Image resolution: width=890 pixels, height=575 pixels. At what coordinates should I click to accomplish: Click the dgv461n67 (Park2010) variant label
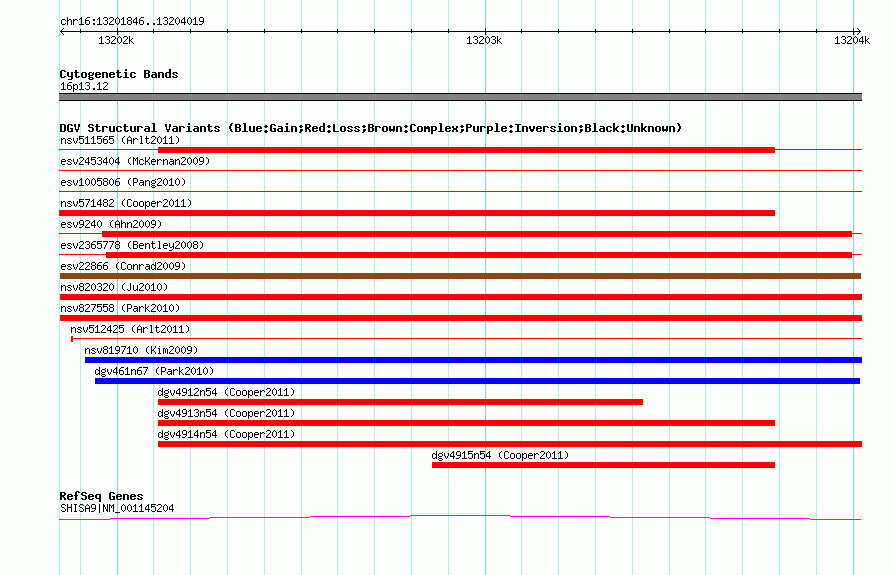point(154,371)
